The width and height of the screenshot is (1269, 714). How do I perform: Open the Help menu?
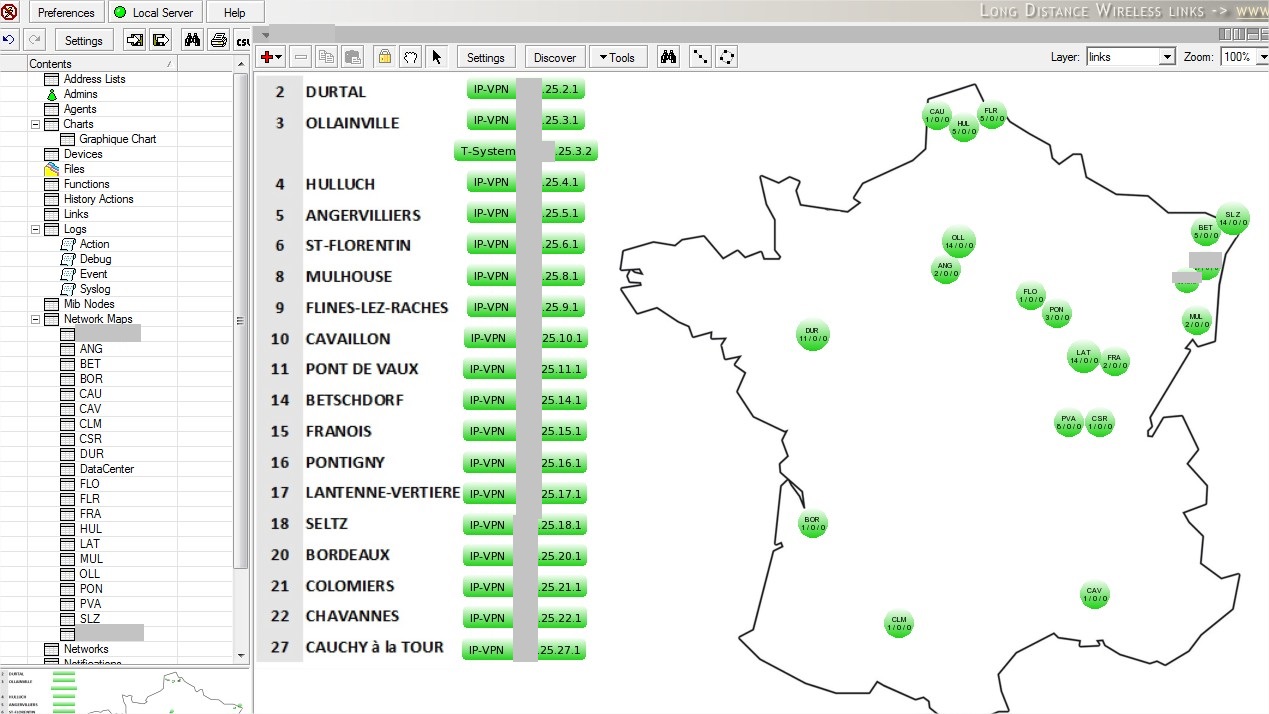pyautogui.click(x=235, y=13)
